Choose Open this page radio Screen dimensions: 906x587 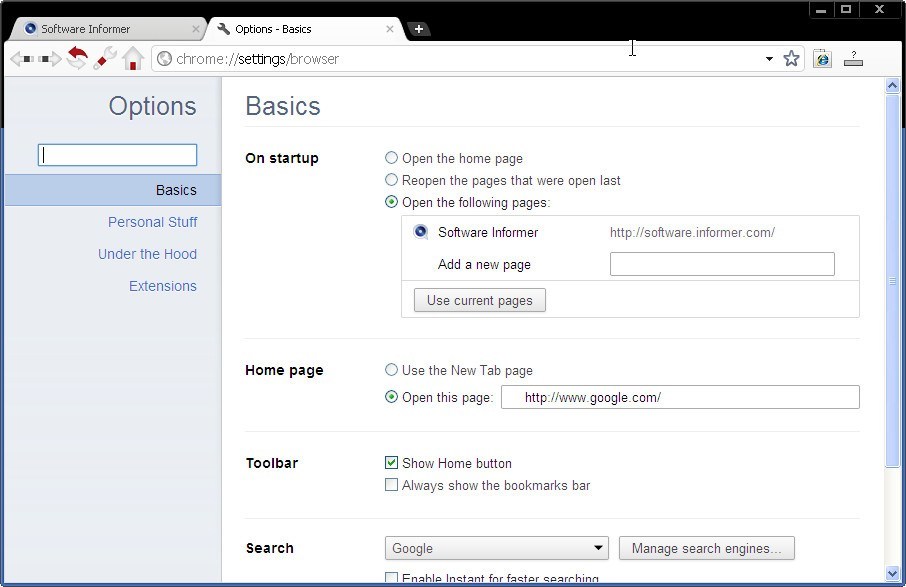click(x=391, y=397)
